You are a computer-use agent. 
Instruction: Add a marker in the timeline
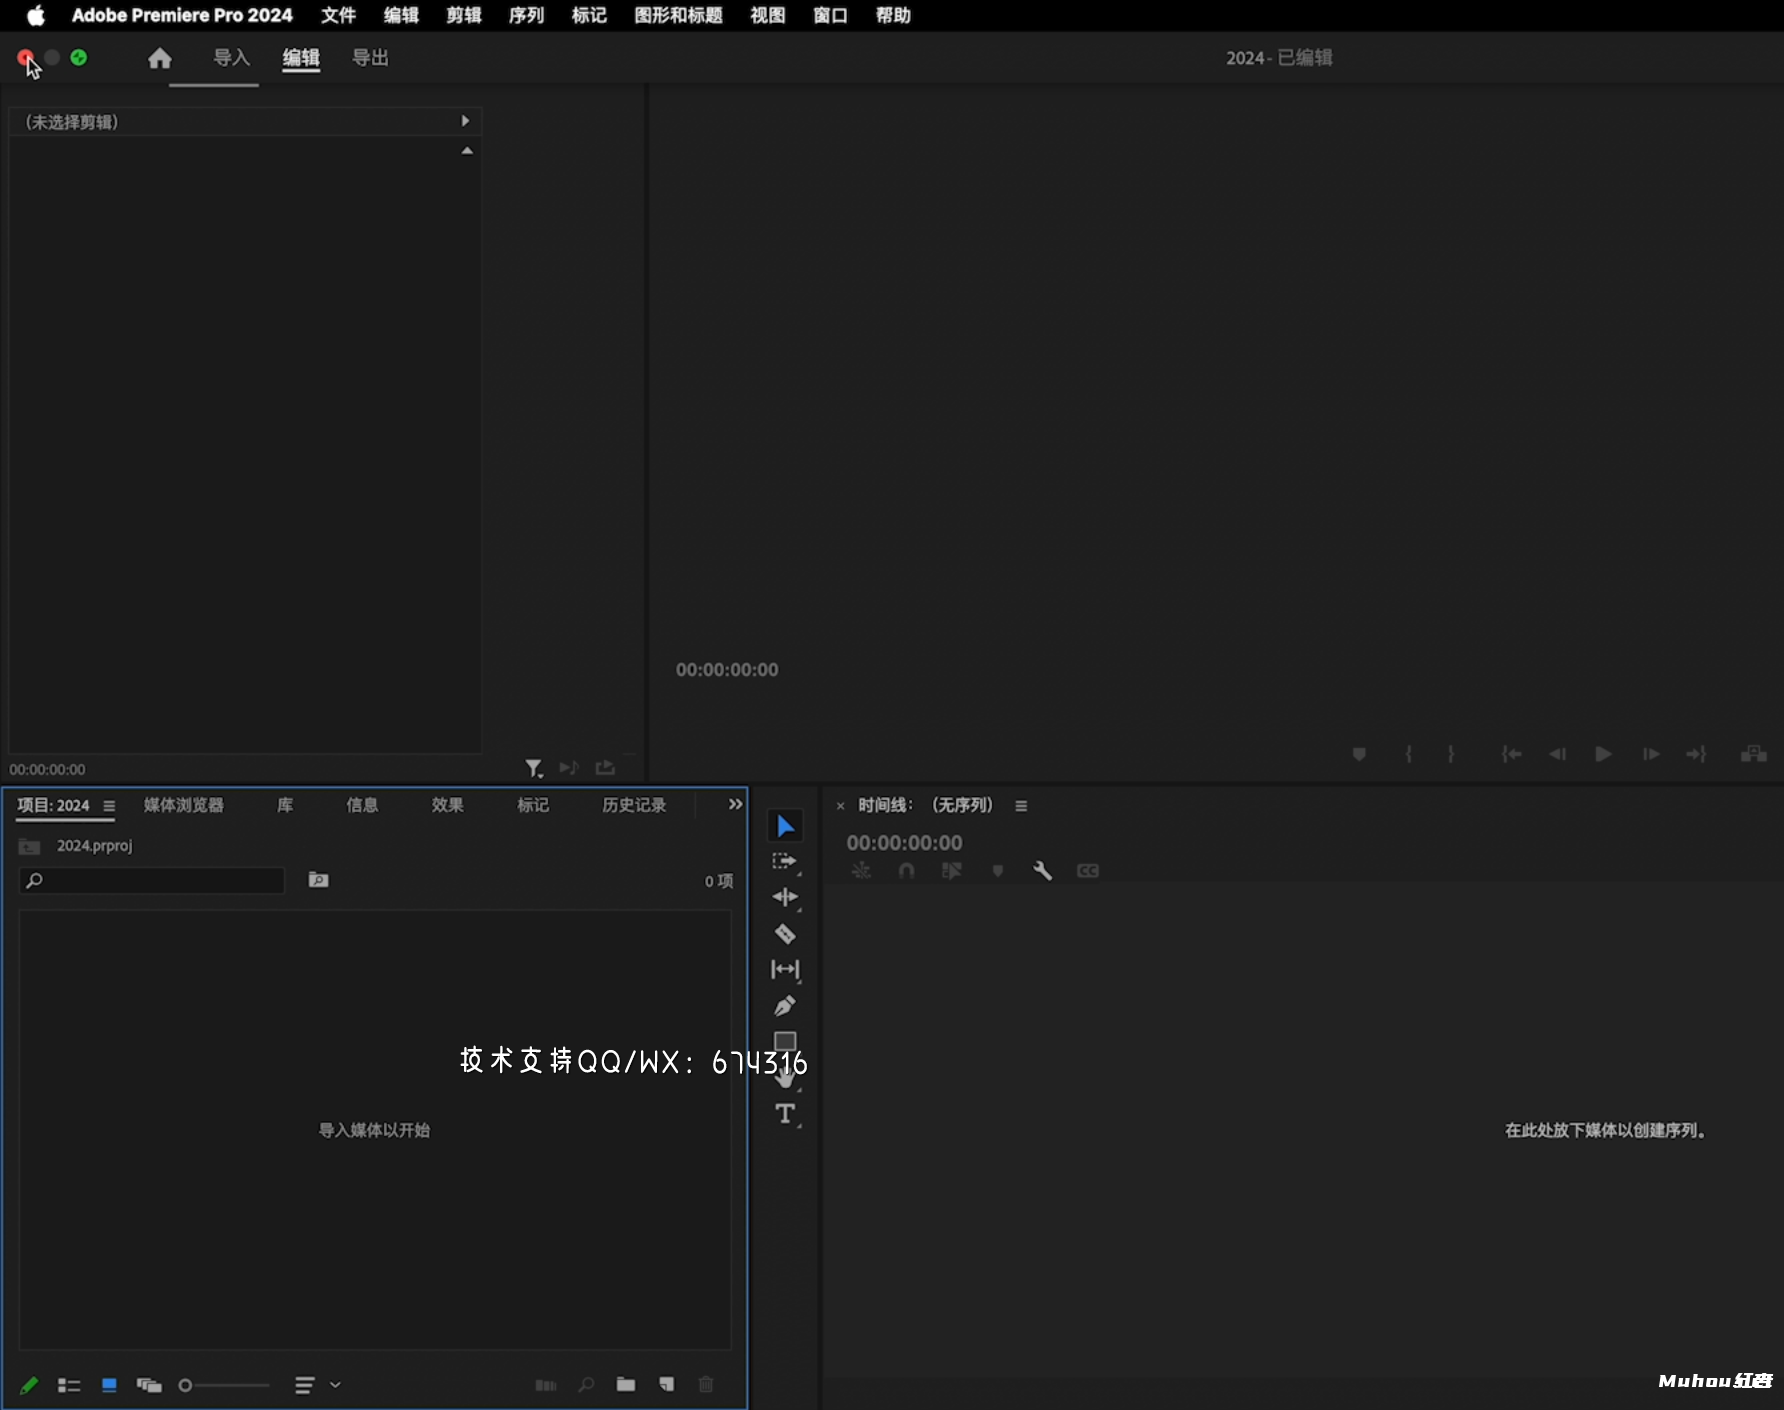[x=997, y=871]
